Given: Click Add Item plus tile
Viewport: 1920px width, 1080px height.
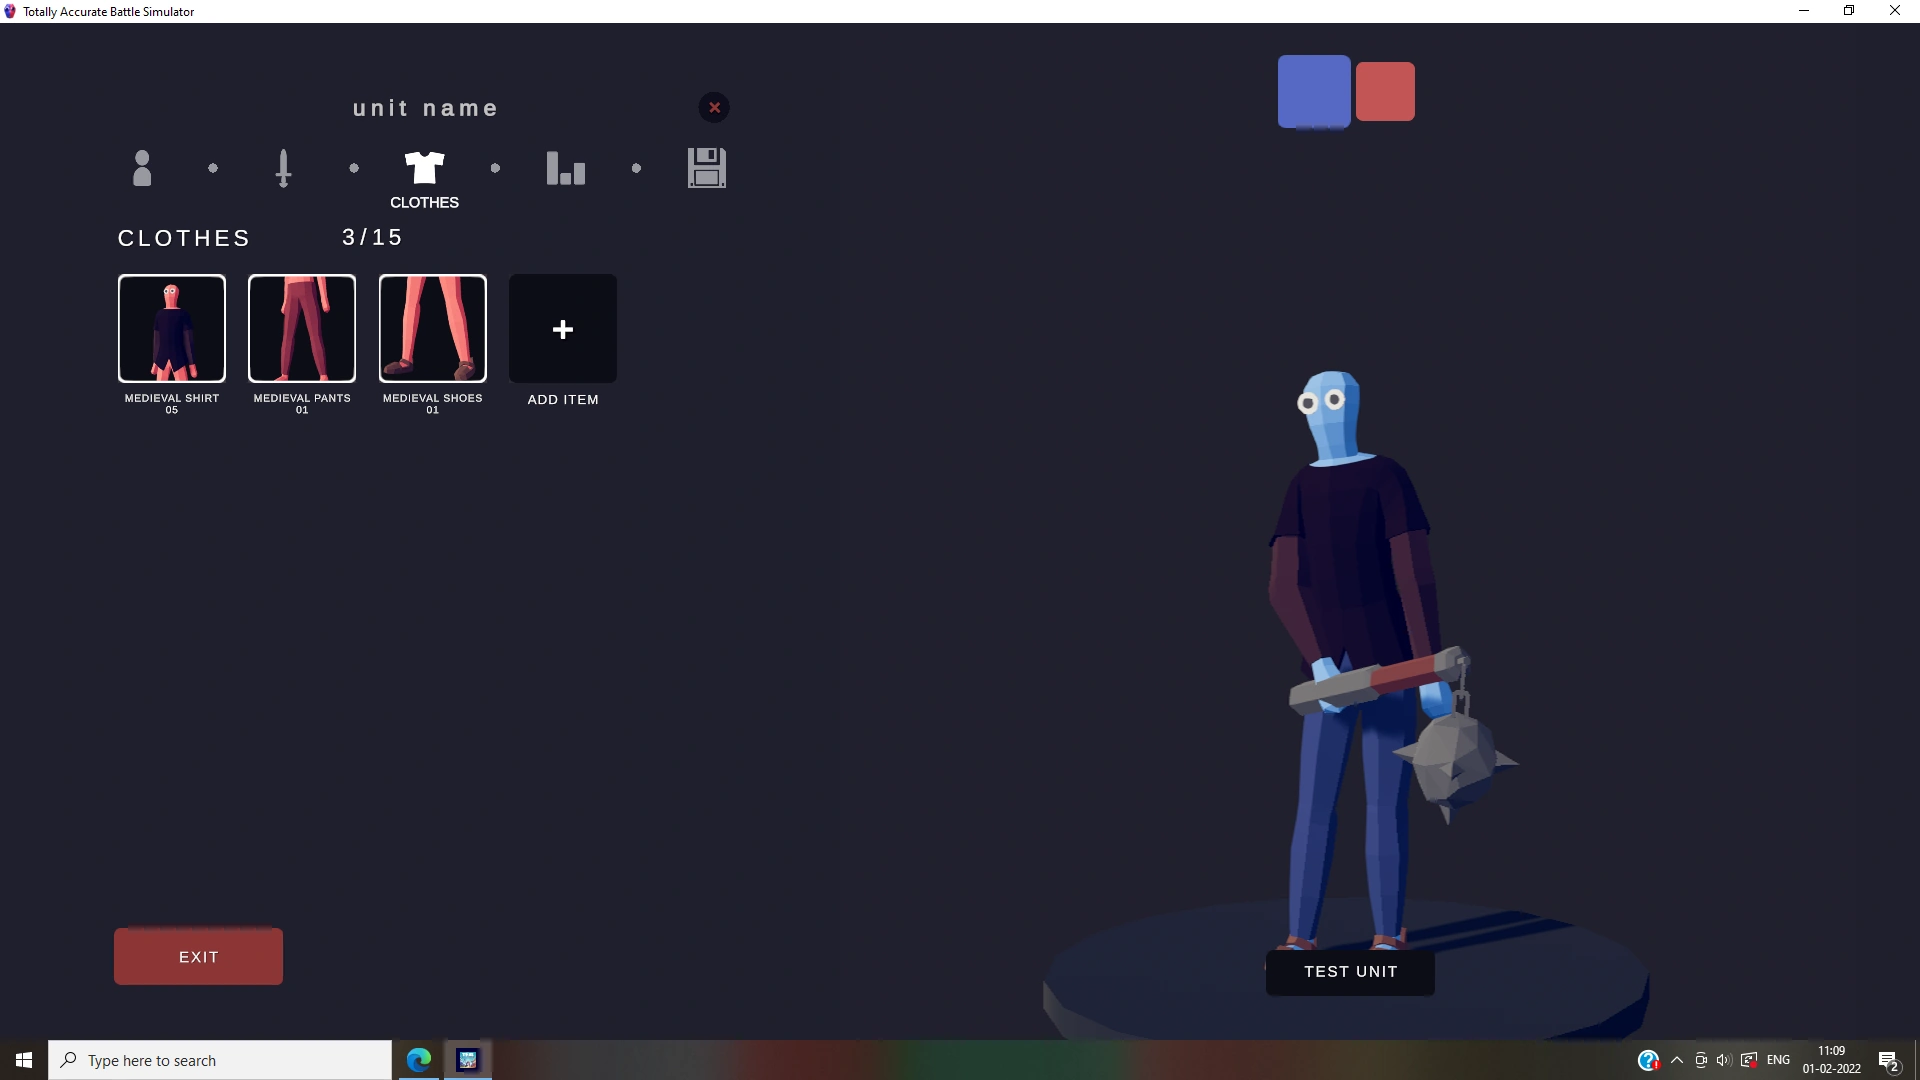Looking at the screenshot, I should coord(563,329).
